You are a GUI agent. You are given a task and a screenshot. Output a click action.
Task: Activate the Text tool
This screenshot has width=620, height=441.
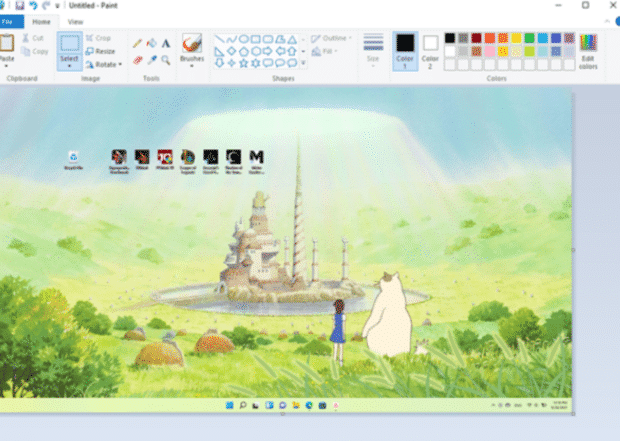pyautogui.click(x=166, y=43)
